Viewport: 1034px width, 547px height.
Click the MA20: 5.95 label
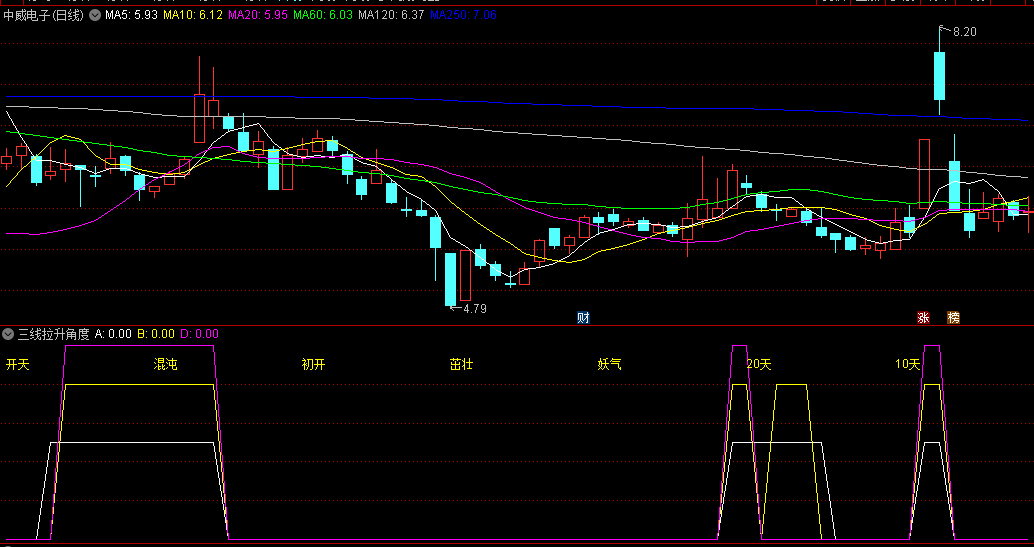coord(258,15)
